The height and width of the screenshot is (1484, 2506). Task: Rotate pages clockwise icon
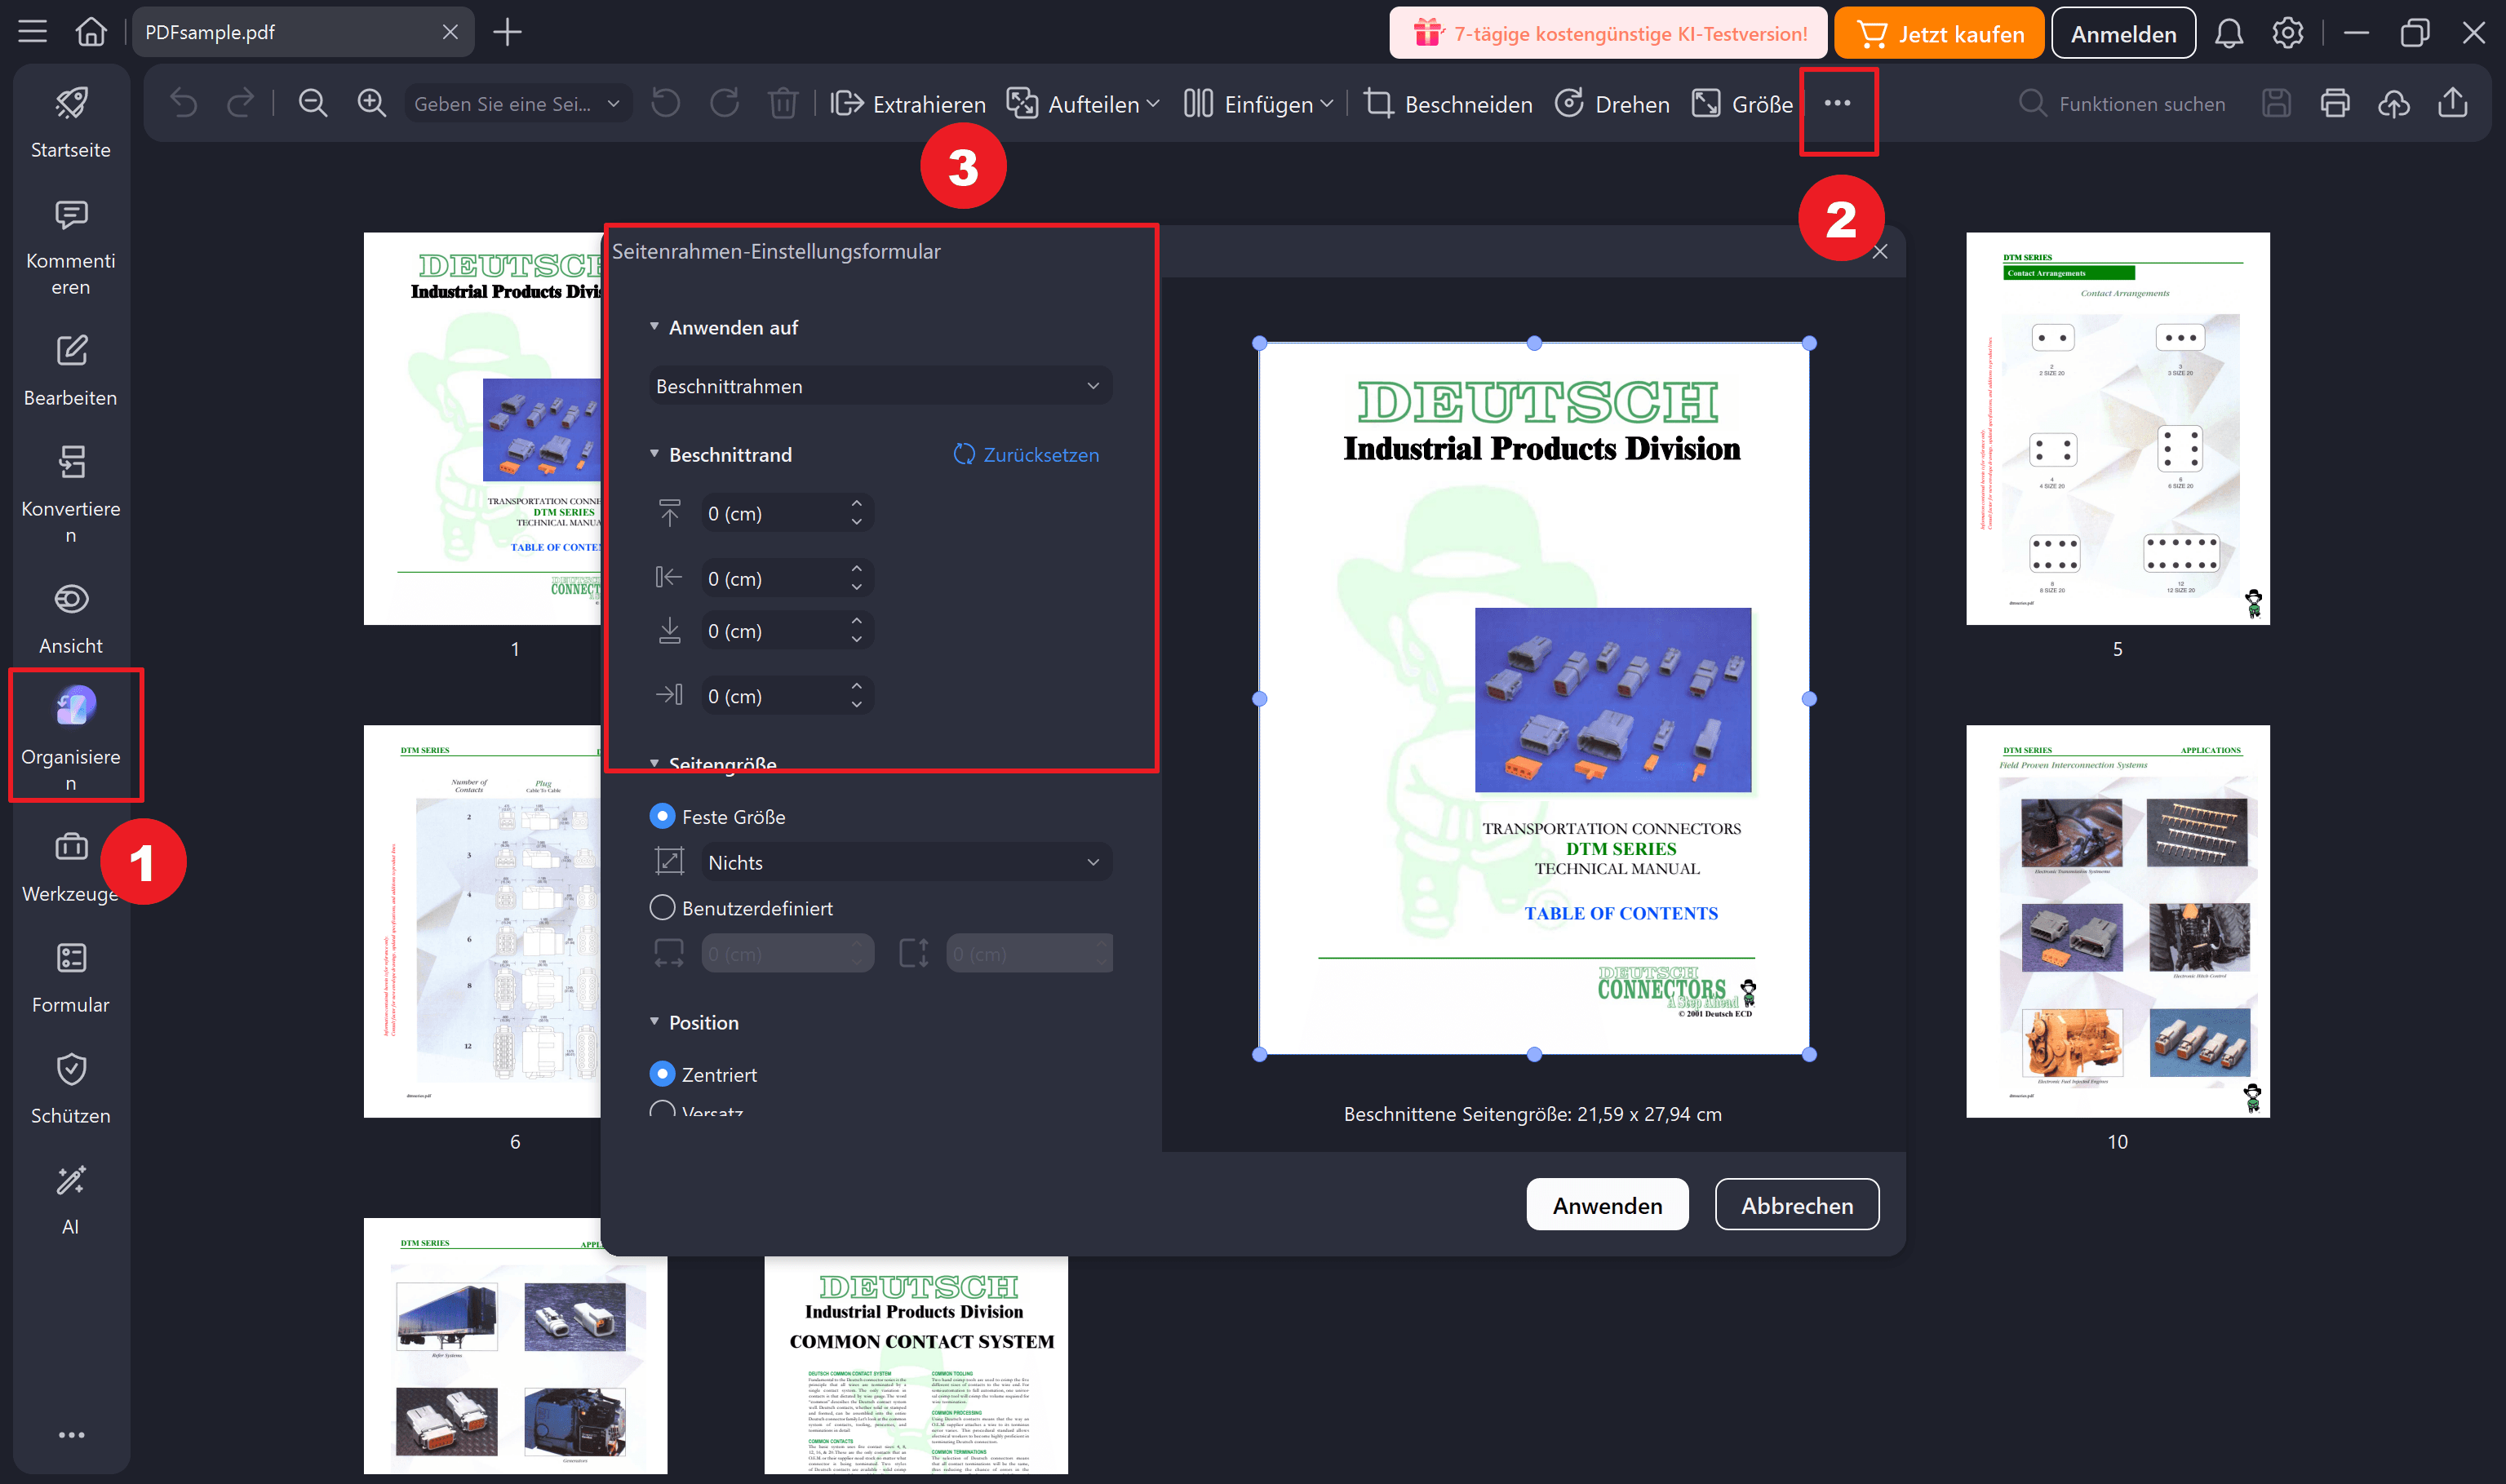click(x=724, y=103)
